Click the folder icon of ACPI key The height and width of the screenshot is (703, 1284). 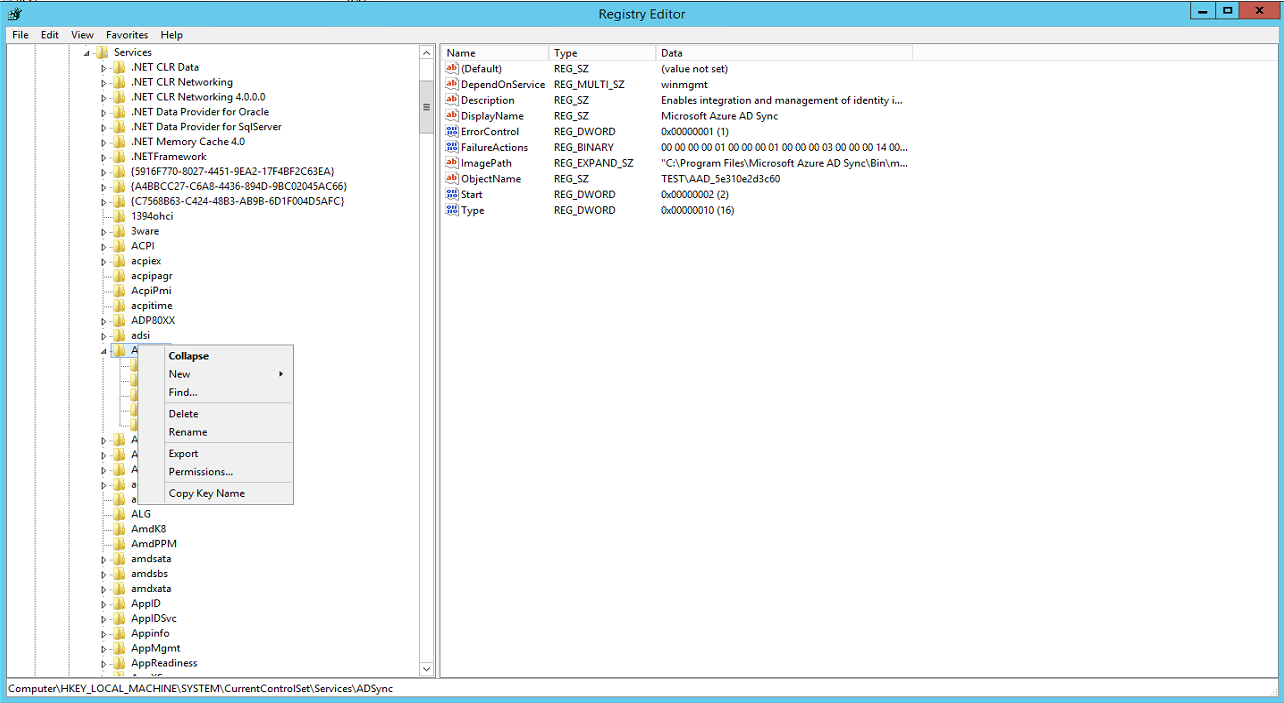tap(119, 246)
